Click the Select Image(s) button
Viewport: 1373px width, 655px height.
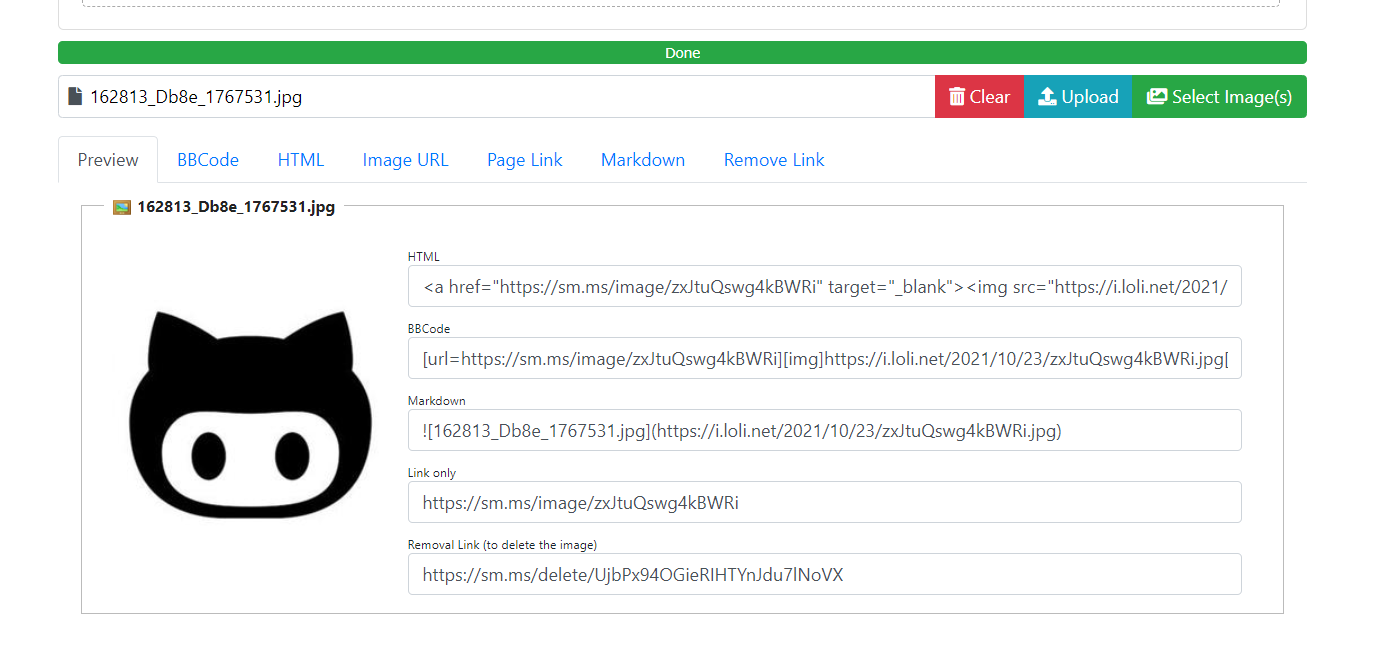pyautogui.click(x=1218, y=96)
